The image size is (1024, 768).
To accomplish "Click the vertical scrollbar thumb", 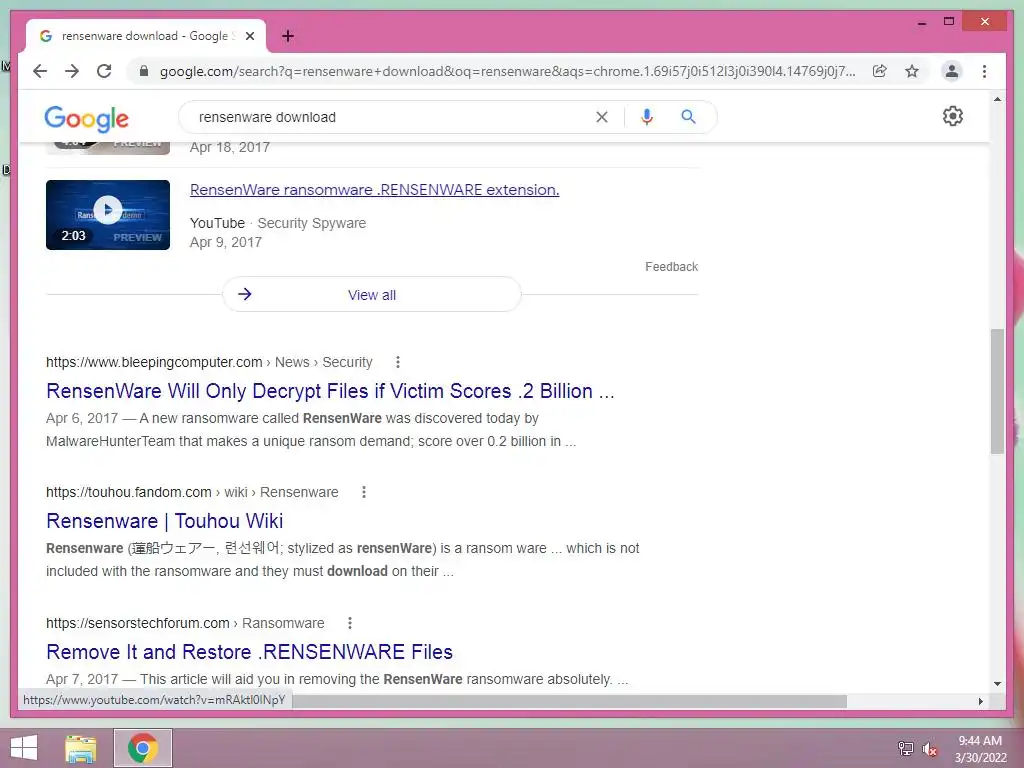I will pos(997,391).
